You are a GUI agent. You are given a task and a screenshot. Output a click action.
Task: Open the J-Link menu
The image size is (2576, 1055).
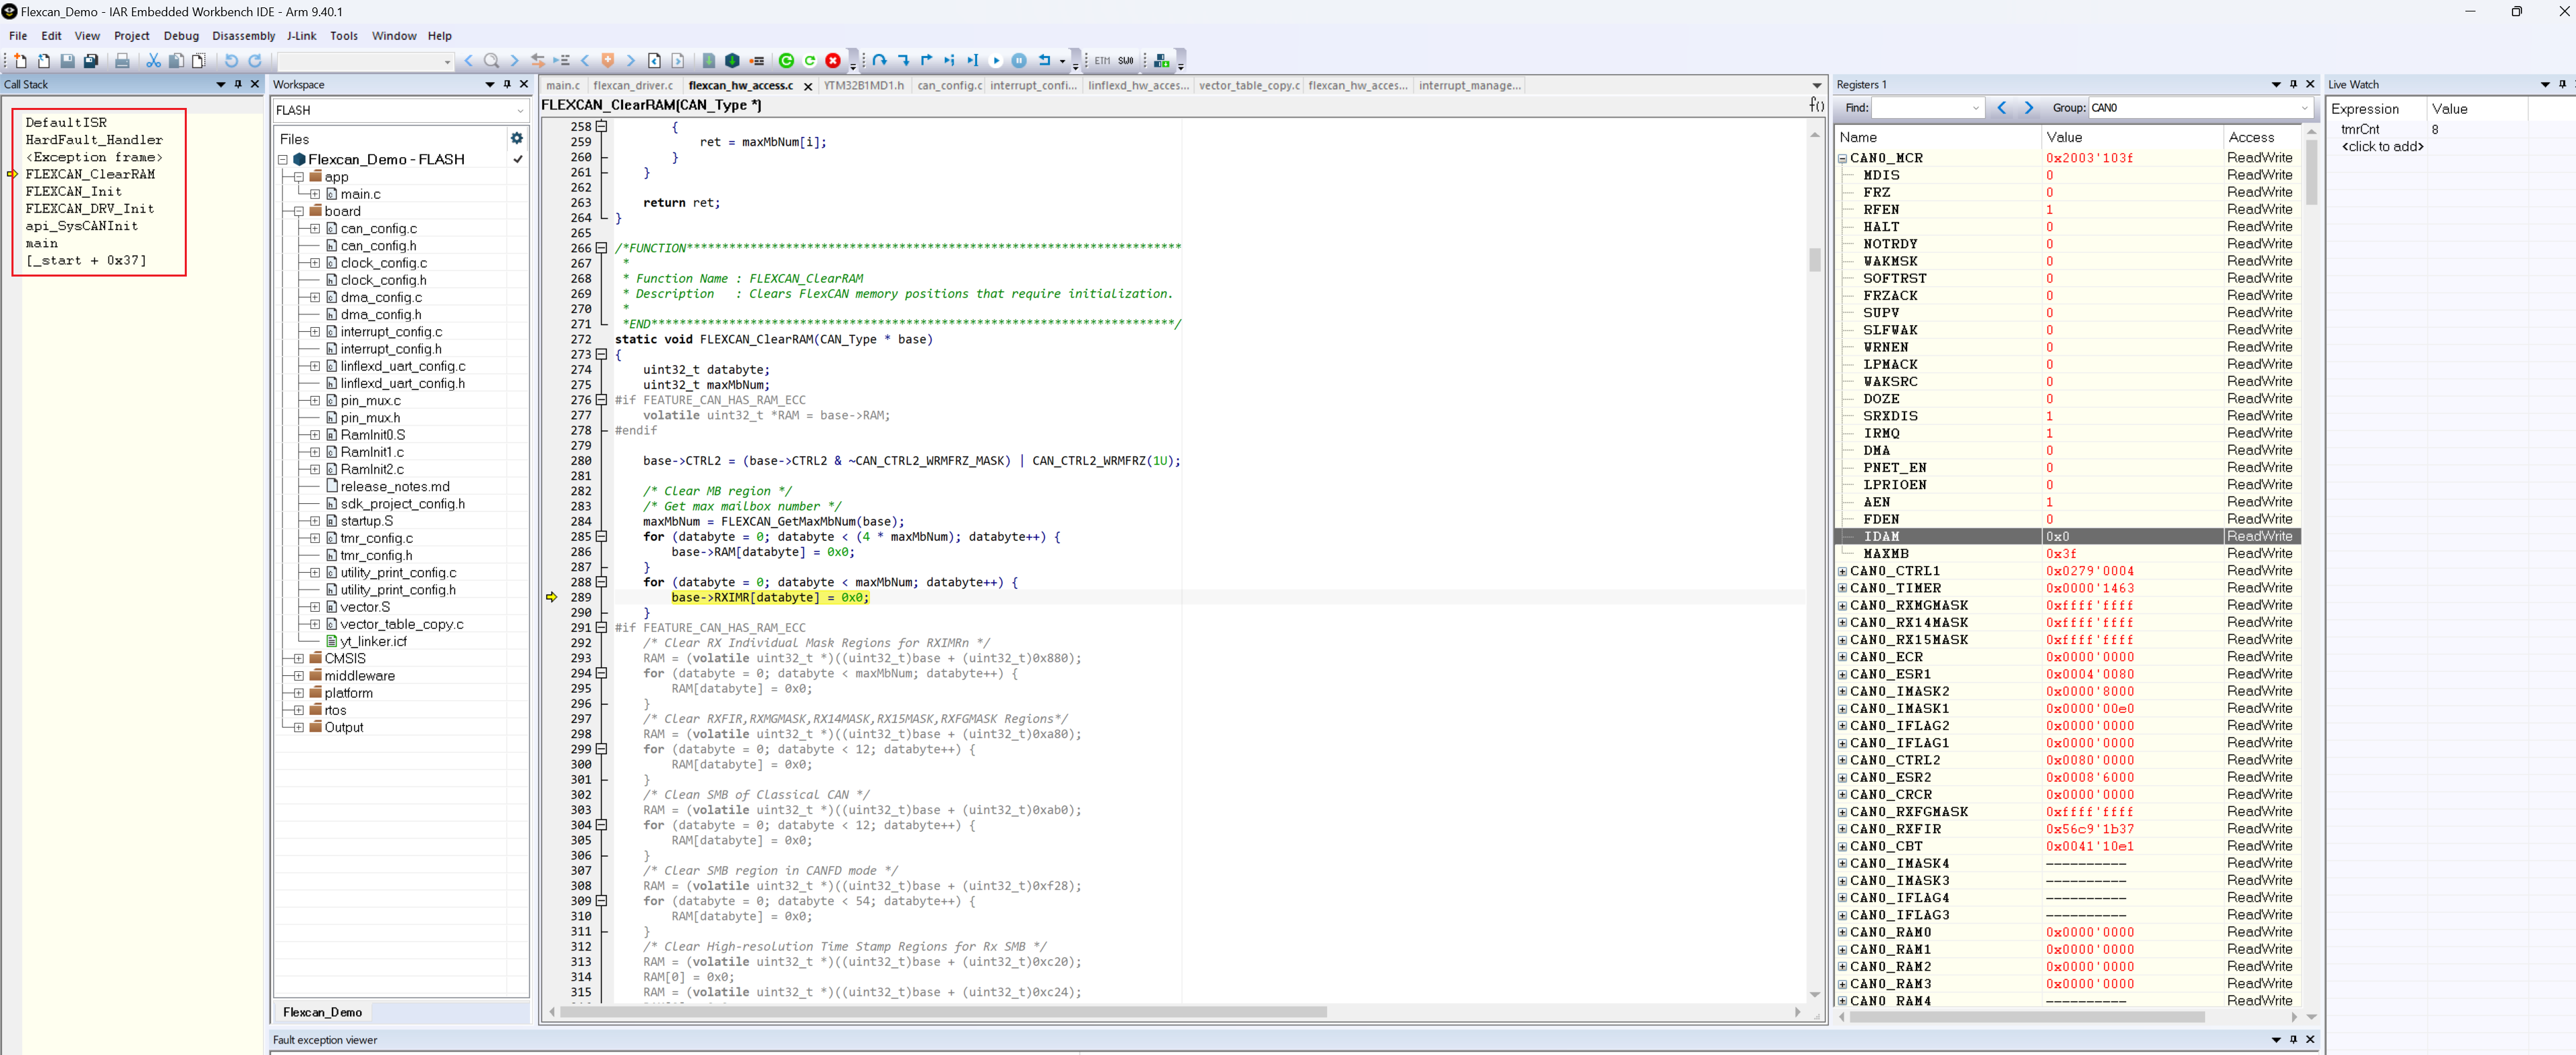coord(301,36)
